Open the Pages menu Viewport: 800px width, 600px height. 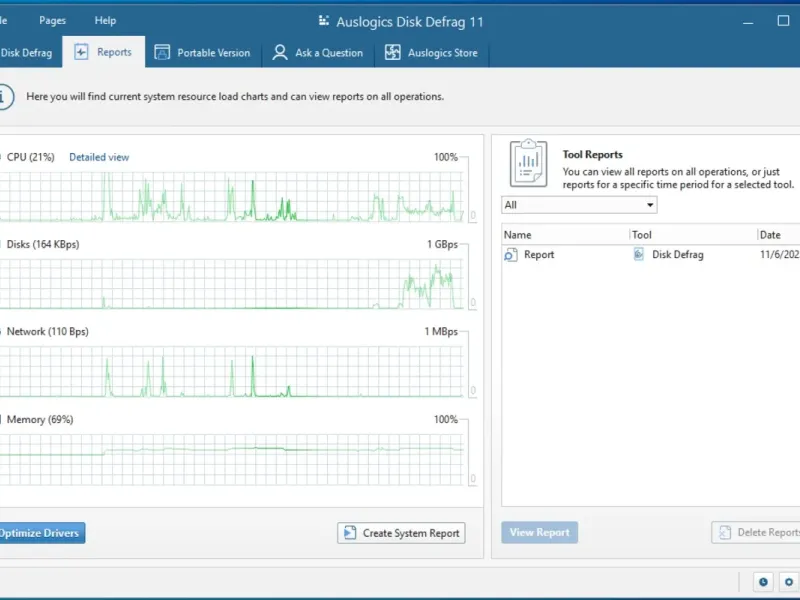click(52, 20)
